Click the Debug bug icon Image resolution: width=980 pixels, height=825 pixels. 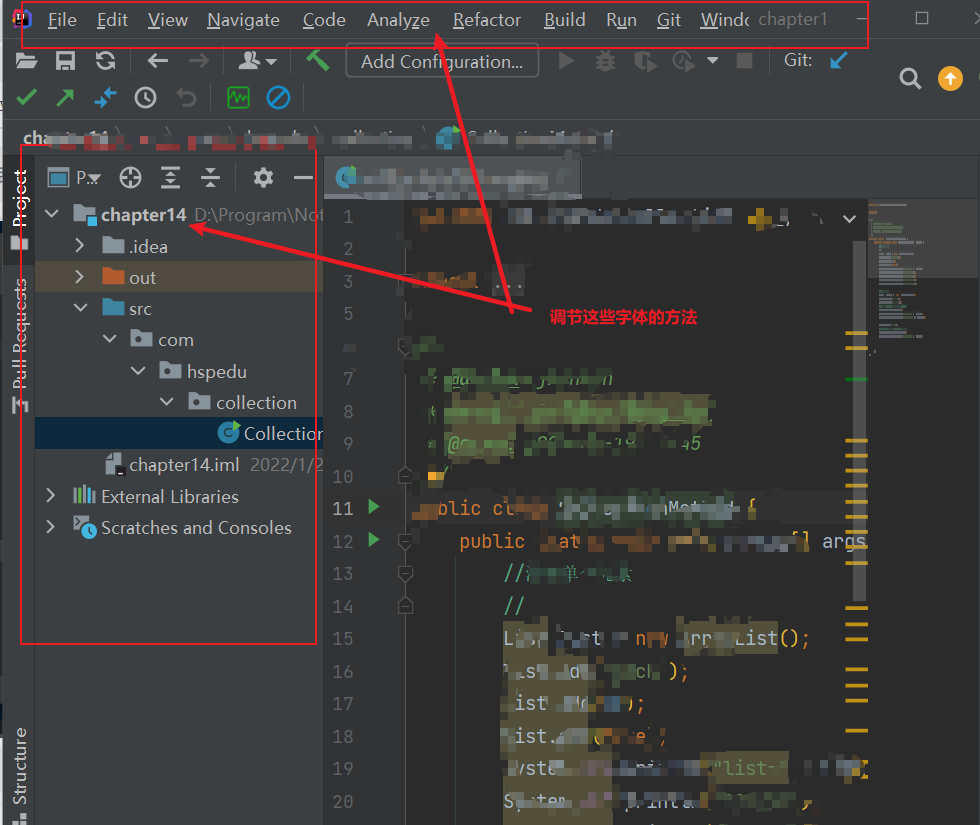605,61
